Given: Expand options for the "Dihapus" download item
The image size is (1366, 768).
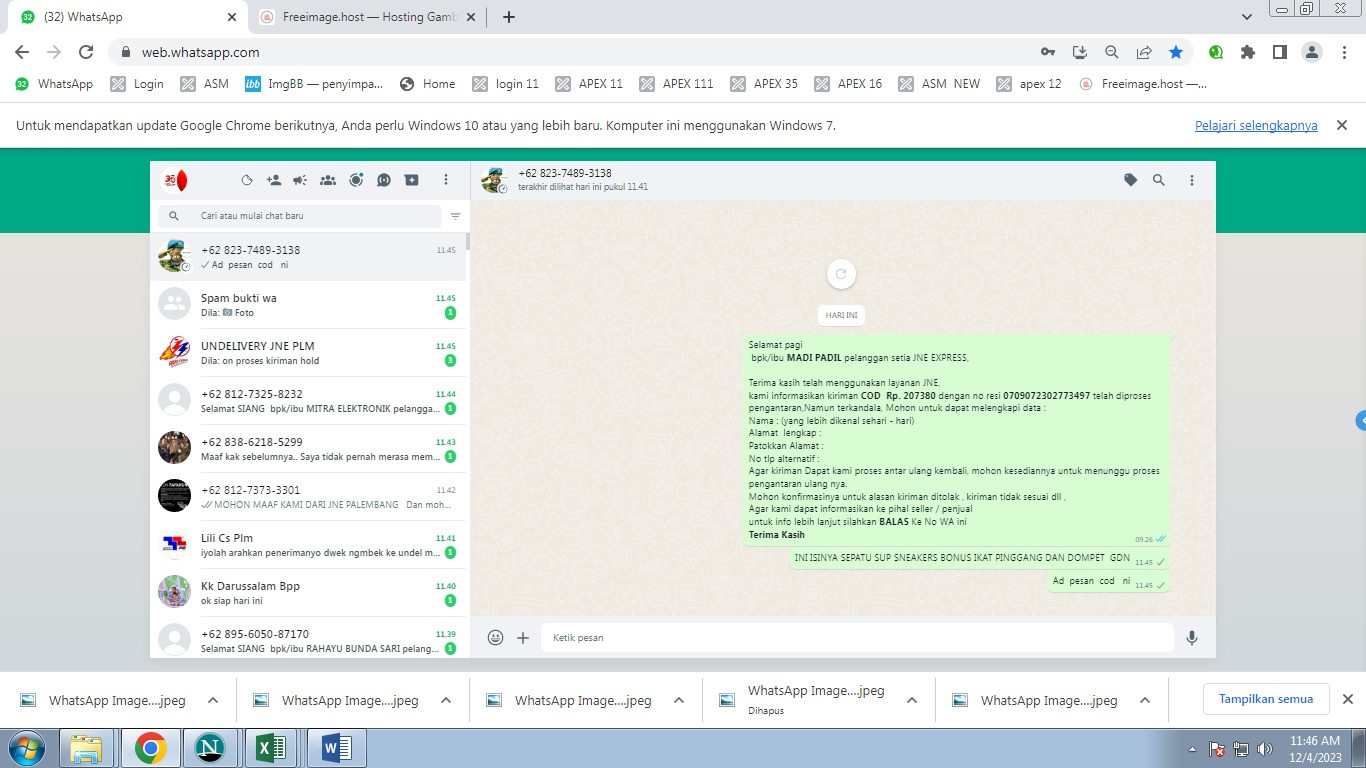Looking at the screenshot, I should coord(912,700).
